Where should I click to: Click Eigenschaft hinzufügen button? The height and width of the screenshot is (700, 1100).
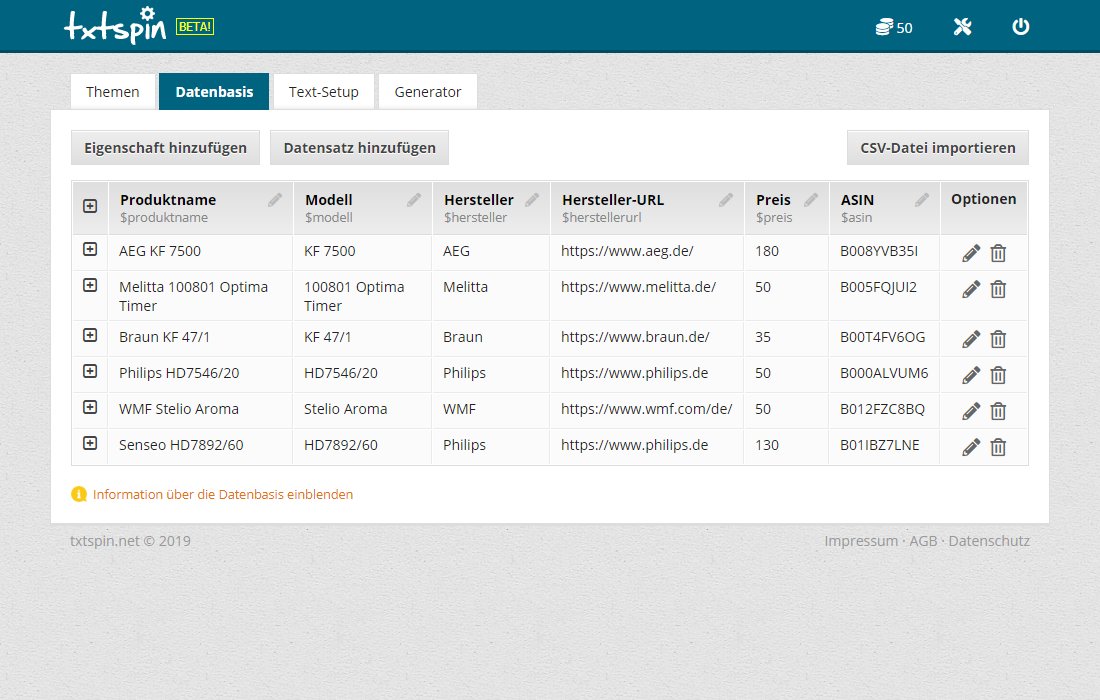point(166,148)
